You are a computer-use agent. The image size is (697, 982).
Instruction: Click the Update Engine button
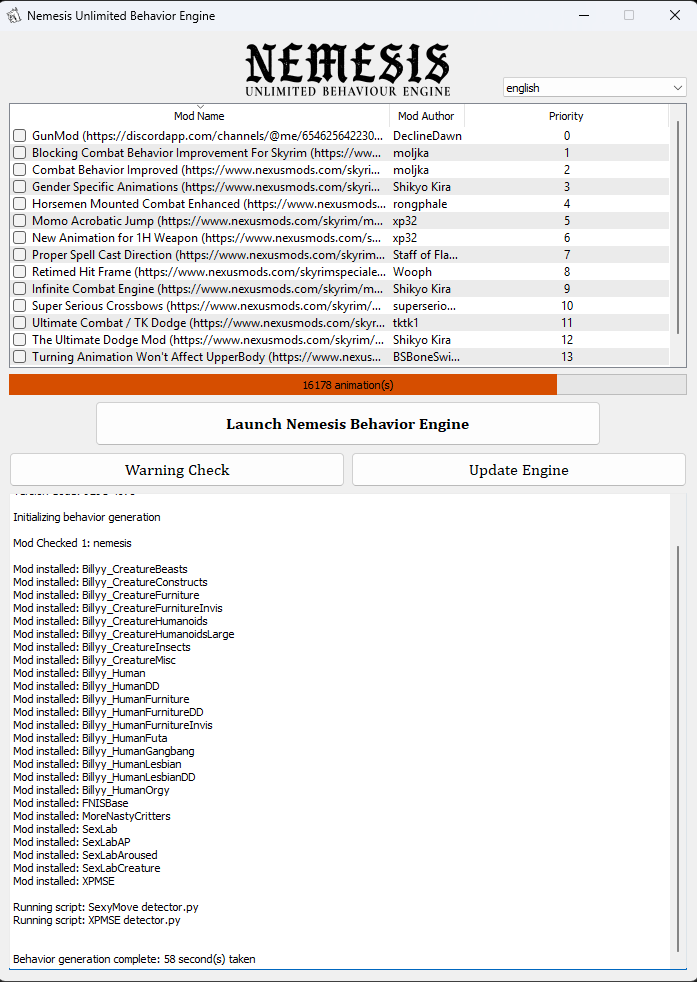pyautogui.click(x=519, y=470)
